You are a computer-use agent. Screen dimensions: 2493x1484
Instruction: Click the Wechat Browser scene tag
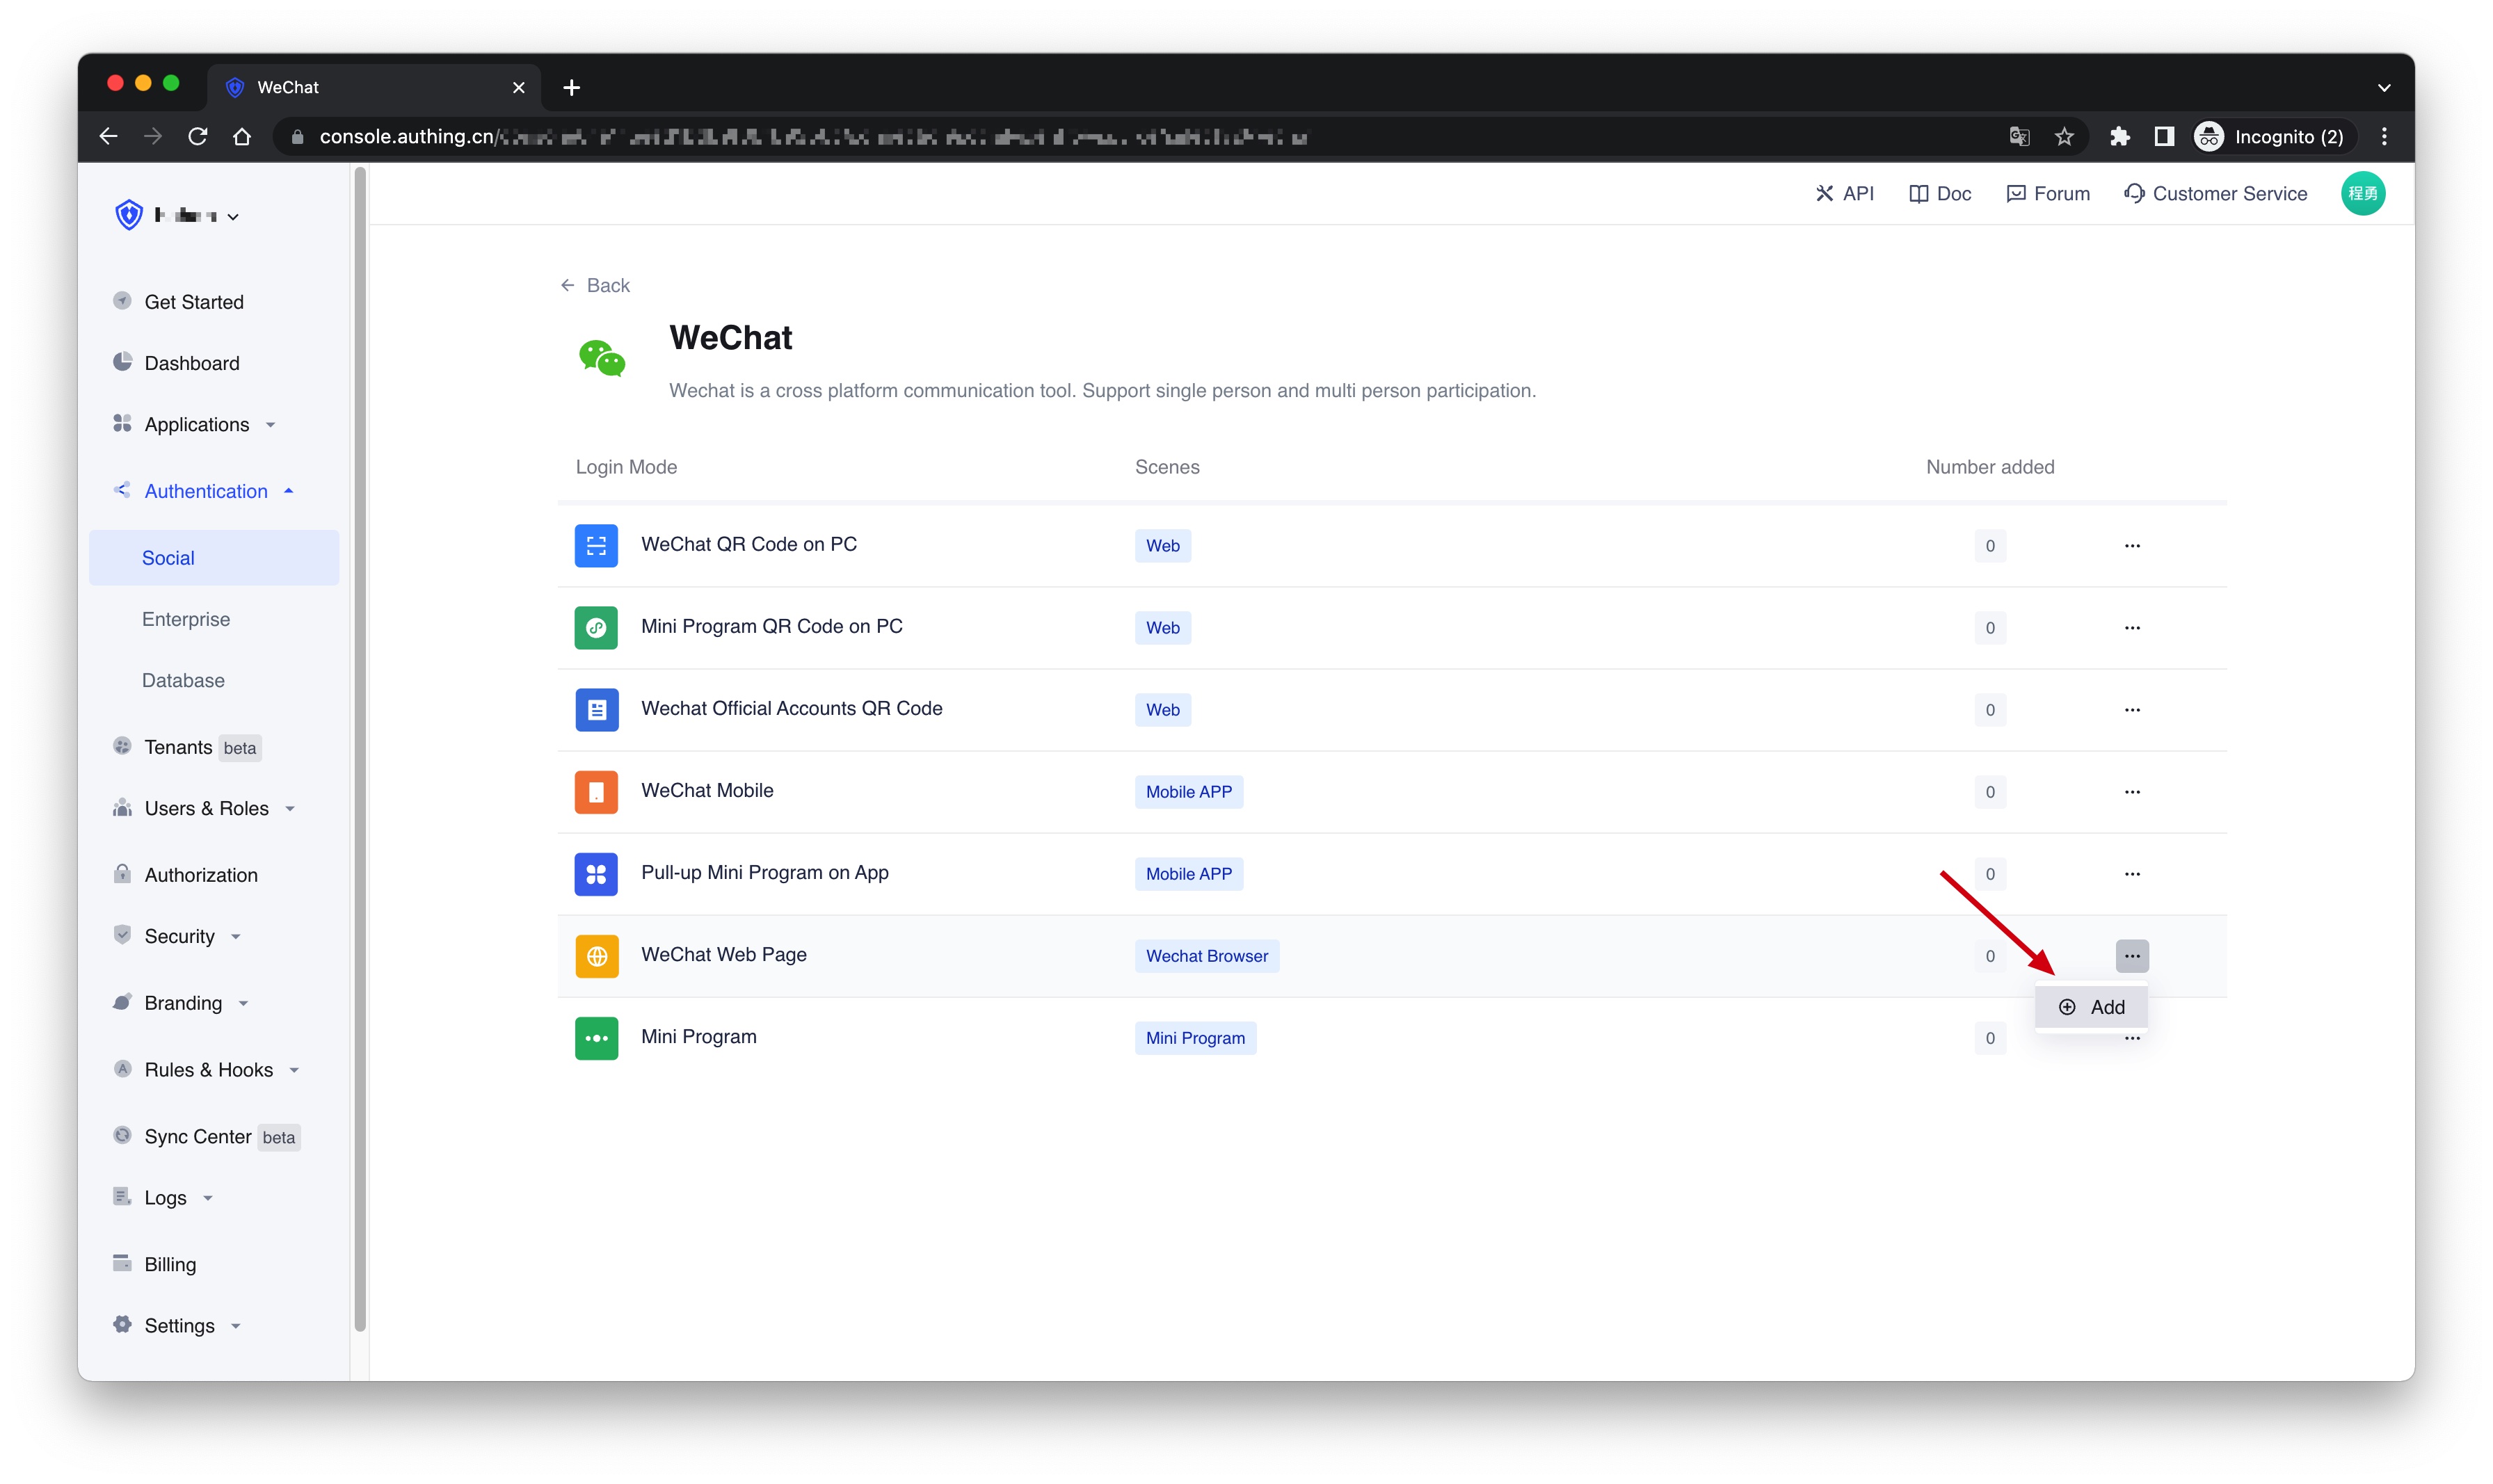point(1206,956)
